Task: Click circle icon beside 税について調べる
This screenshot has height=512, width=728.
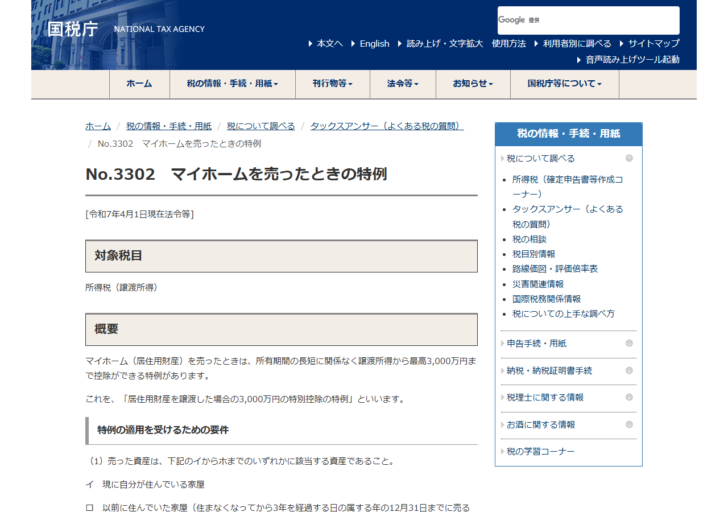Action: pyautogui.click(x=629, y=158)
